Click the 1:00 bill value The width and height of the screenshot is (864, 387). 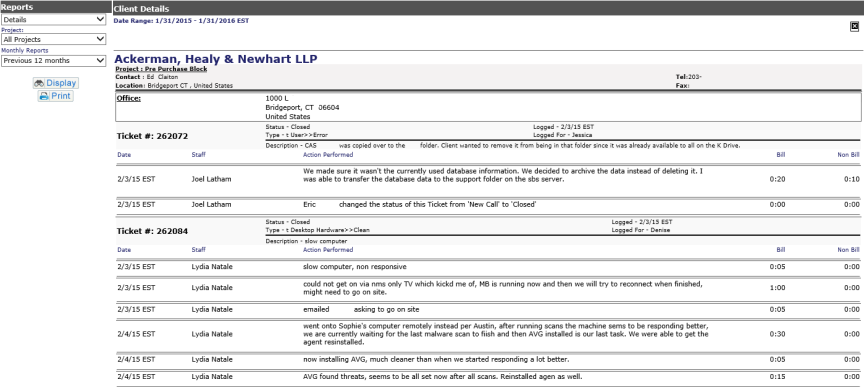777,288
